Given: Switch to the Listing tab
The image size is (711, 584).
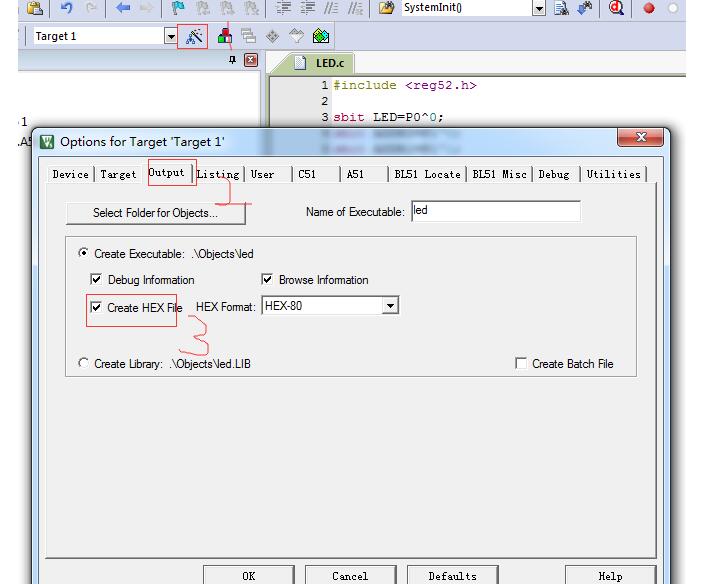Looking at the screenshot, I should tap(218, 175).
